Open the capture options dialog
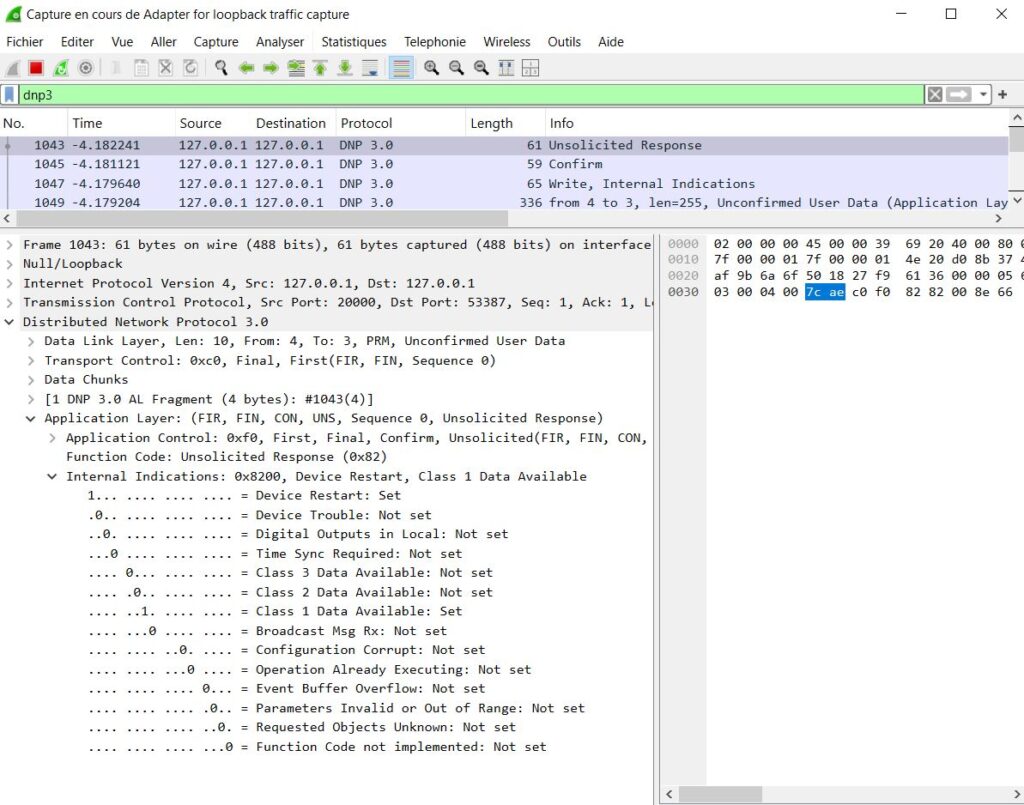 pos(85,68)
